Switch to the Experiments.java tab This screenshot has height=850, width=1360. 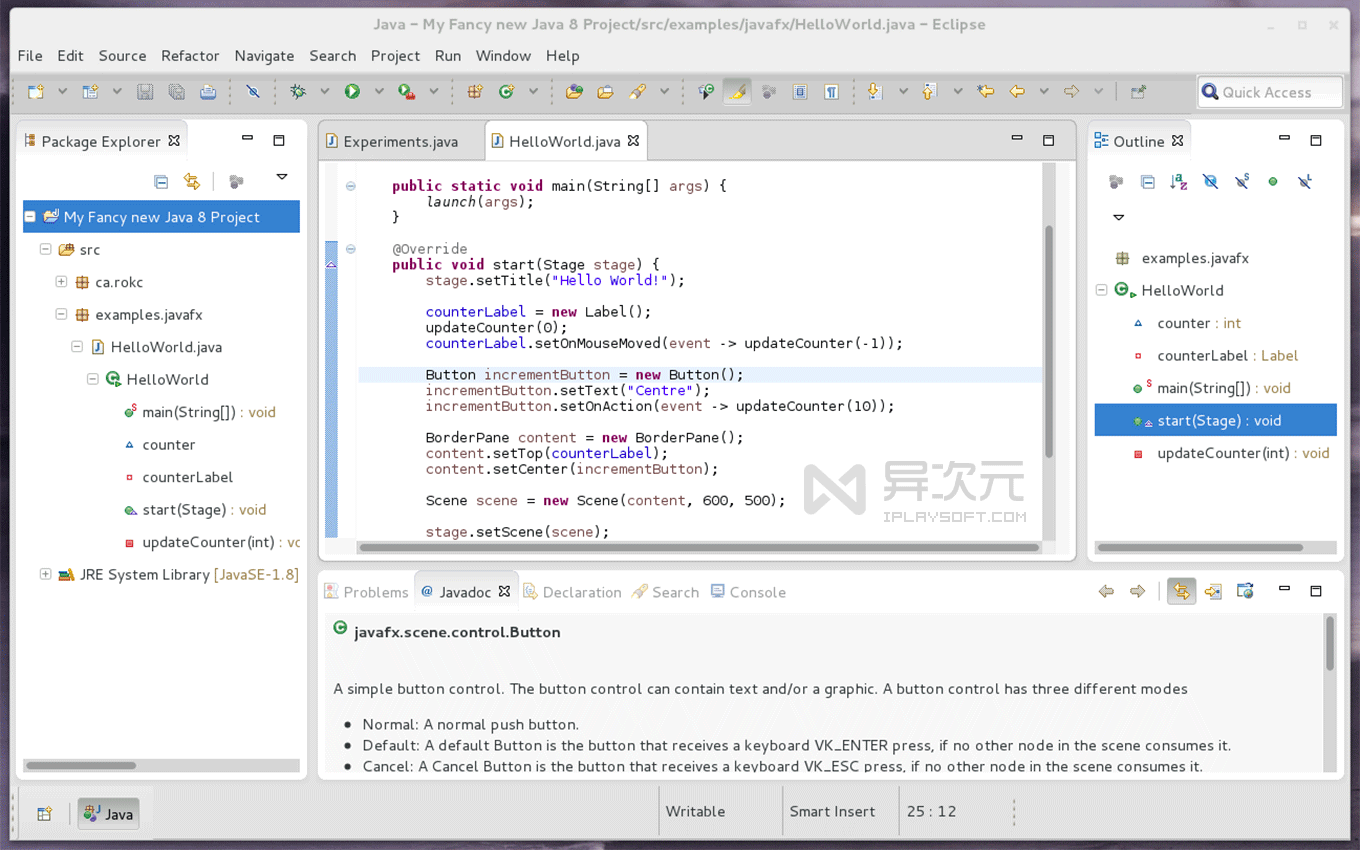(x=400, y=141)
